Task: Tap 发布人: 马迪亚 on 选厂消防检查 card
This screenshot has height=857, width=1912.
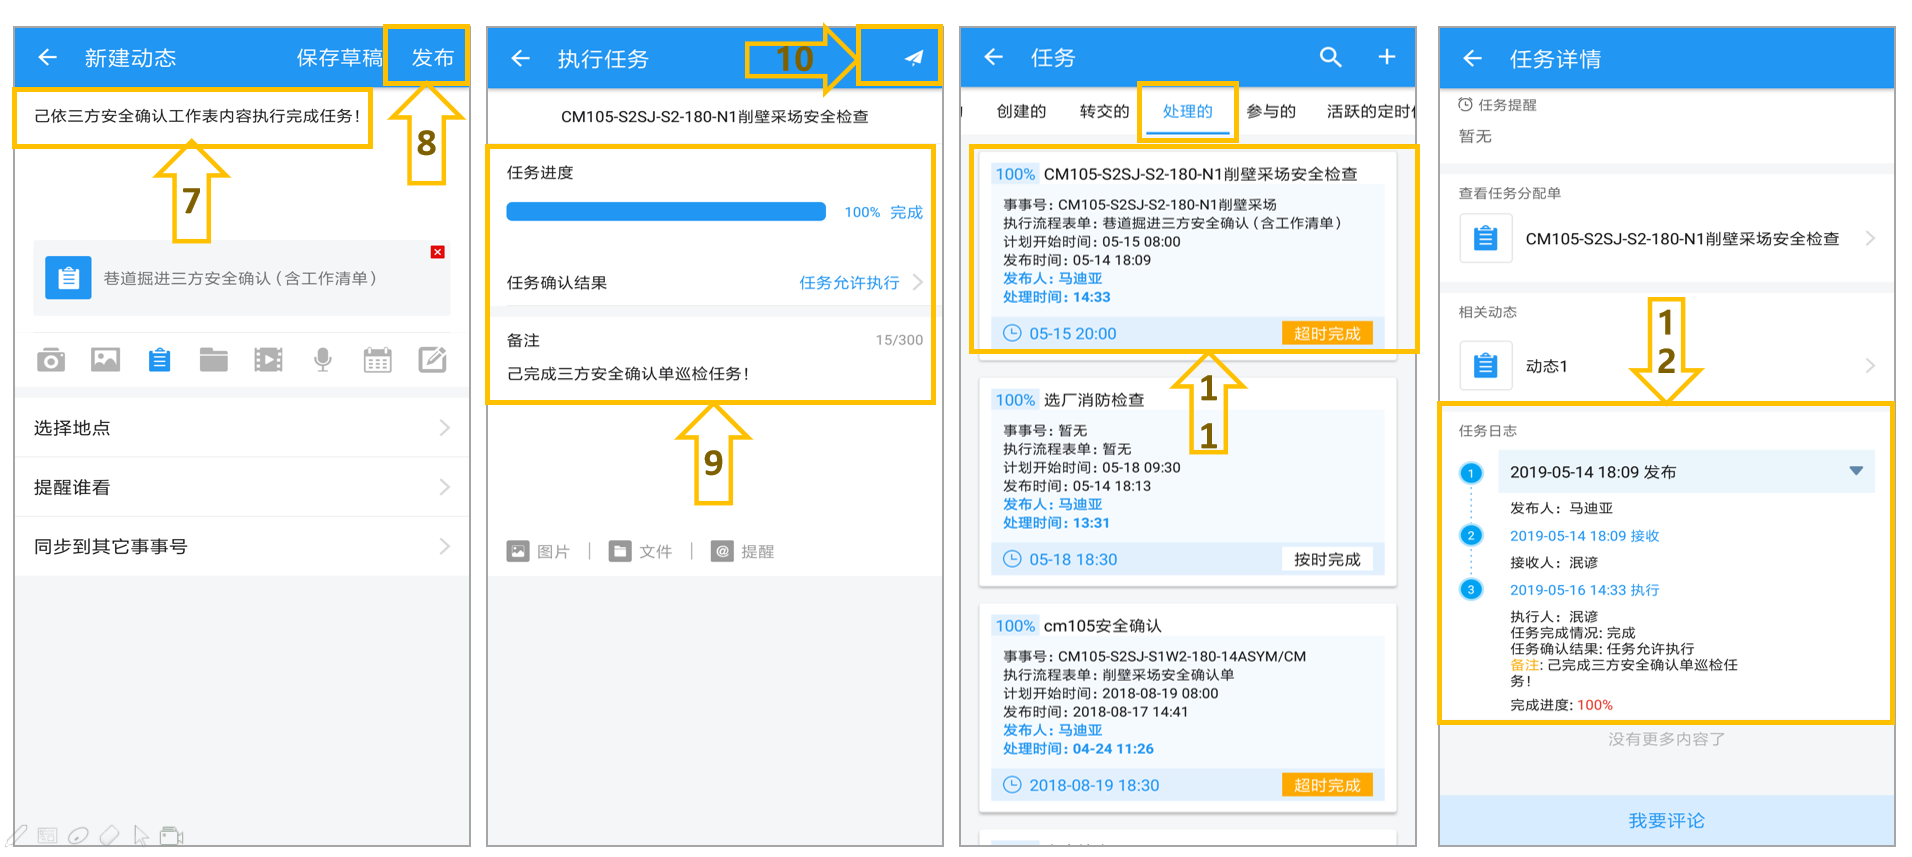Action: (1052, 504)
